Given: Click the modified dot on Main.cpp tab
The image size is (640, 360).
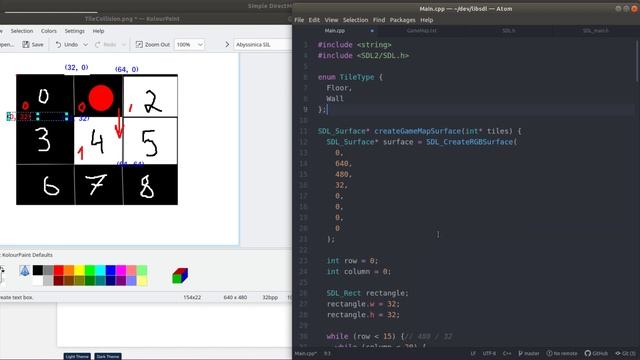Looking at the screenshot, I should click(x=372, y=31).
